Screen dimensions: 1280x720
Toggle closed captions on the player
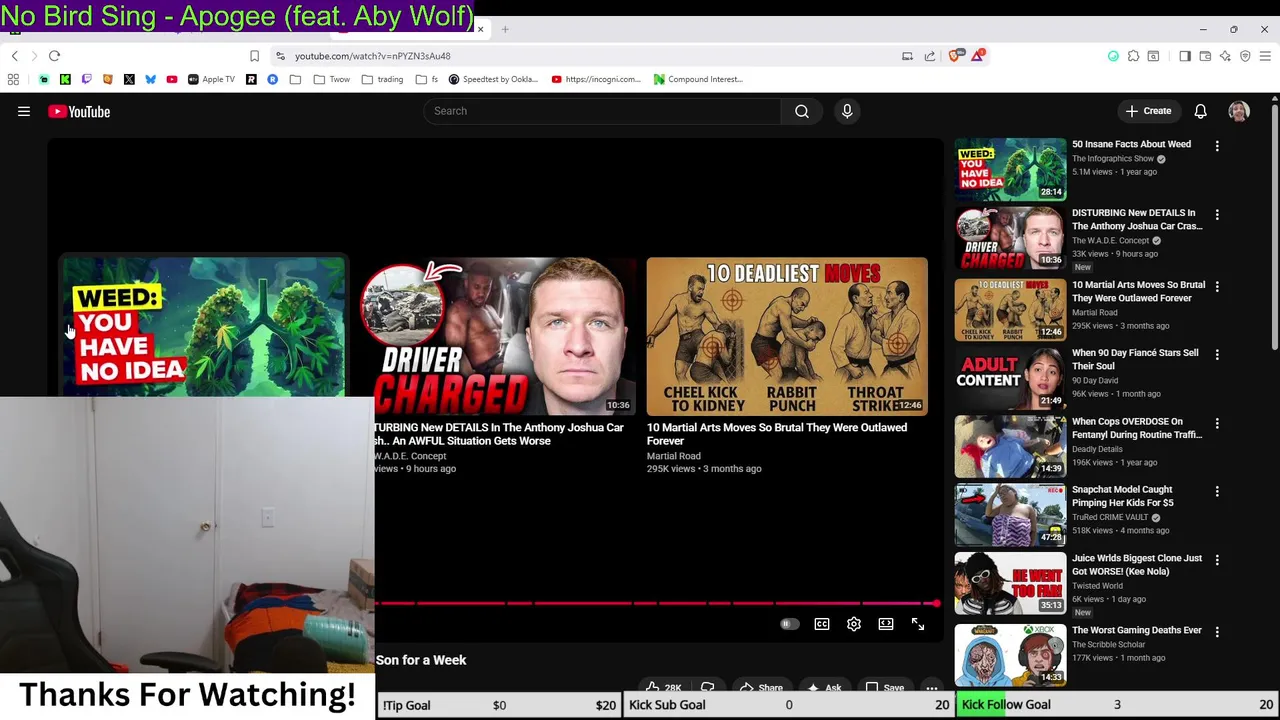click(822, 624)
